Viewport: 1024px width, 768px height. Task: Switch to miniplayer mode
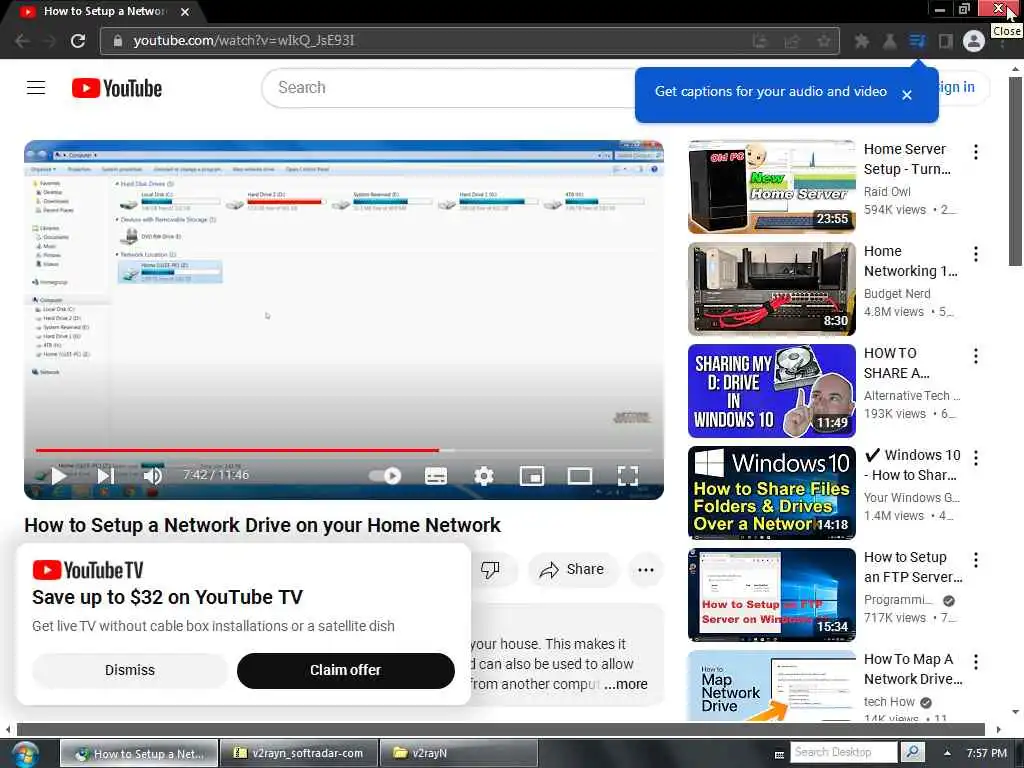532,475
